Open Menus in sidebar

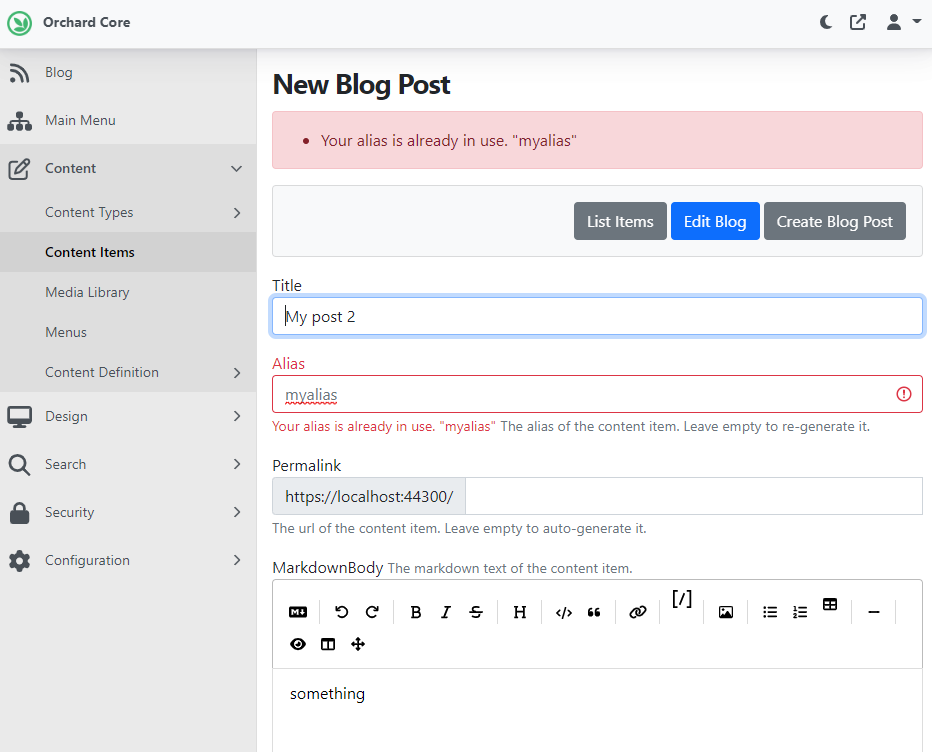coord(66,332)
